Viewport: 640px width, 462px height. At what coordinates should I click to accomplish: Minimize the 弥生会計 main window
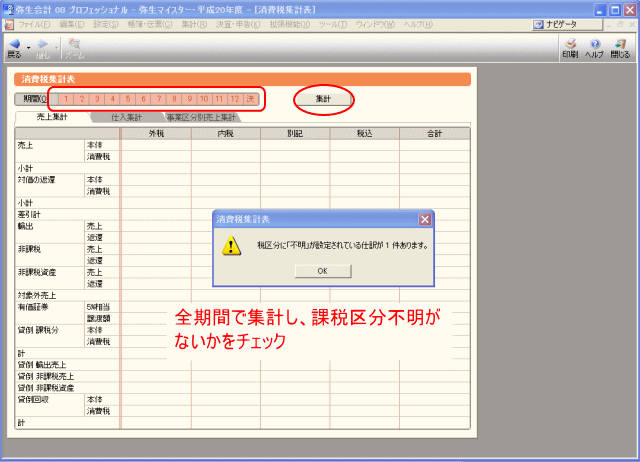pos(600,10)
